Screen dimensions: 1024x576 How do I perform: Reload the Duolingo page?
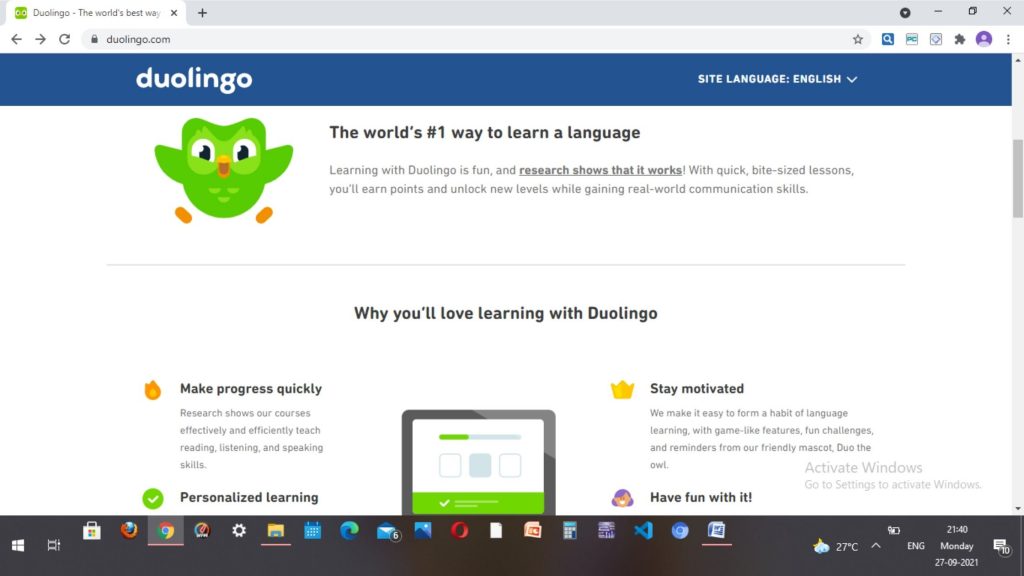click(64, 39)
